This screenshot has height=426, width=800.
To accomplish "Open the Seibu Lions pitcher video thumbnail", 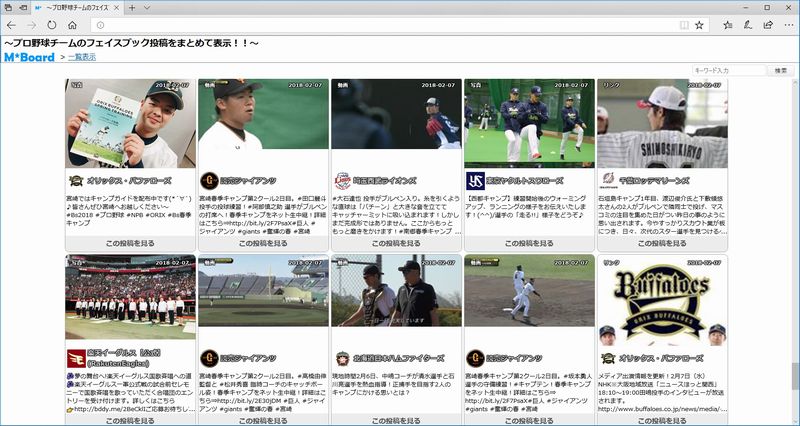I will point(396,114).
